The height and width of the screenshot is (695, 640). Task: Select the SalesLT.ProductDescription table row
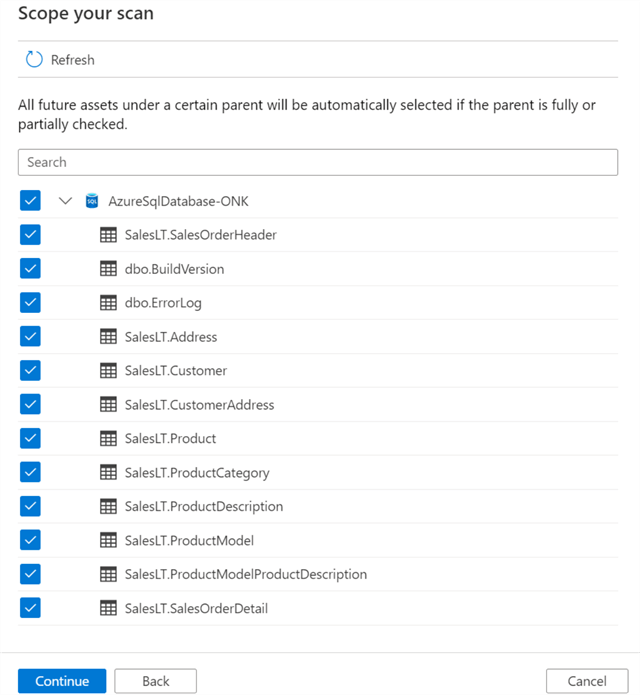click(203, 507)
